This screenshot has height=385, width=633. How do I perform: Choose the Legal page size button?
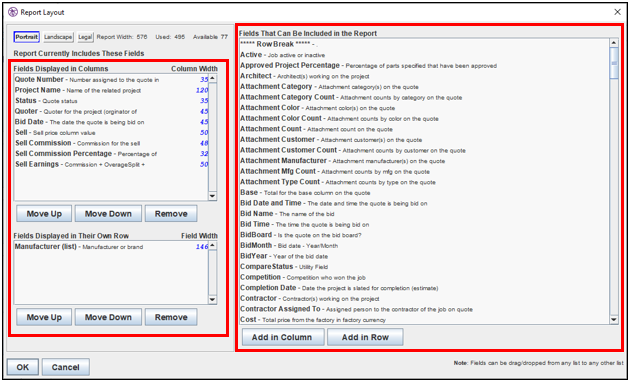pos(85,37)
